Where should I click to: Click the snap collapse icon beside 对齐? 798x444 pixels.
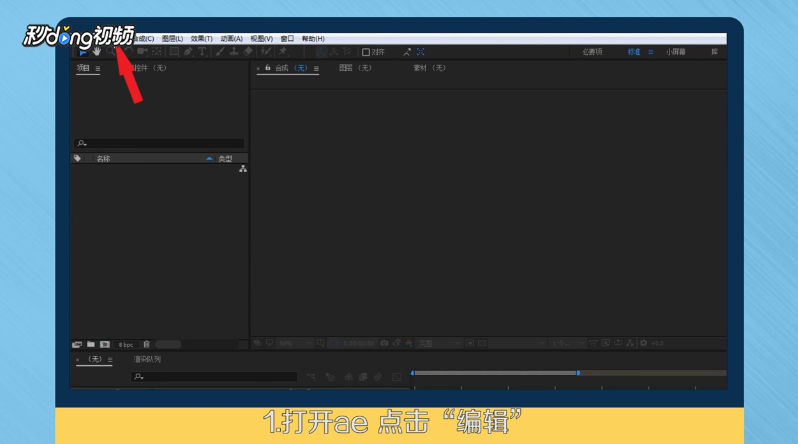[x=407, y=52]
